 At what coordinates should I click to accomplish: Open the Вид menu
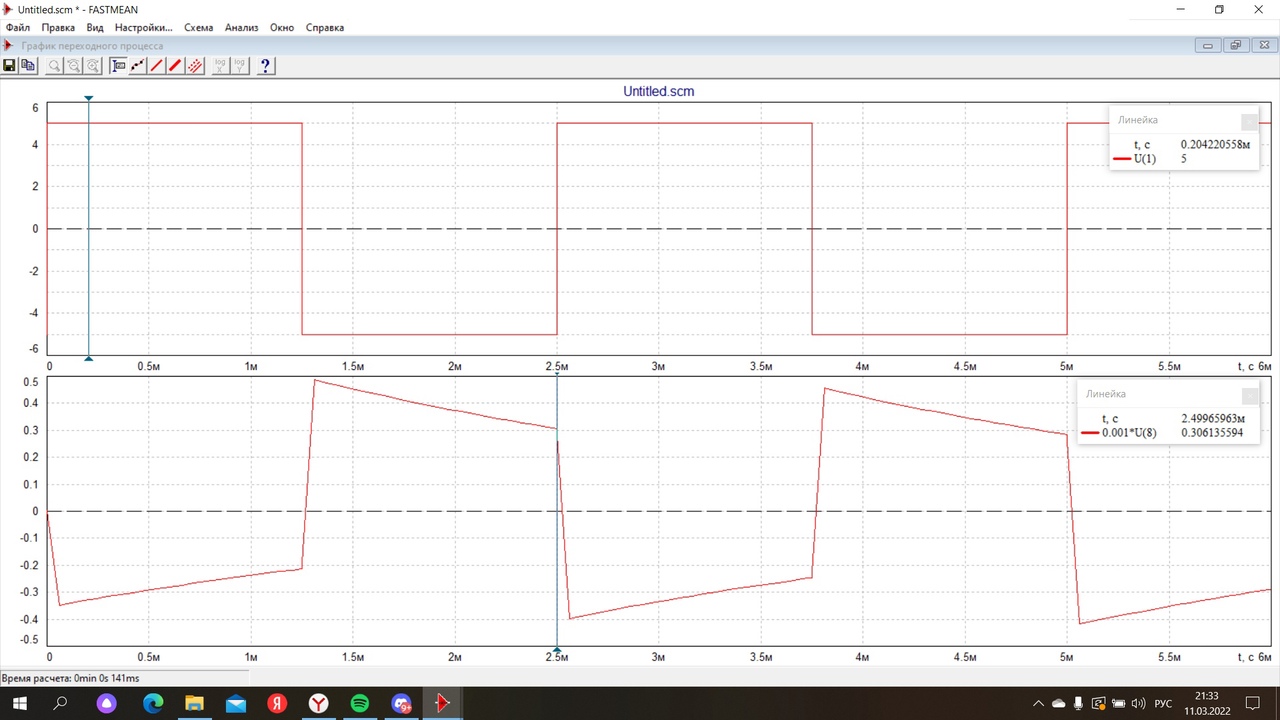pyautogui.click(x=95, y=28)
